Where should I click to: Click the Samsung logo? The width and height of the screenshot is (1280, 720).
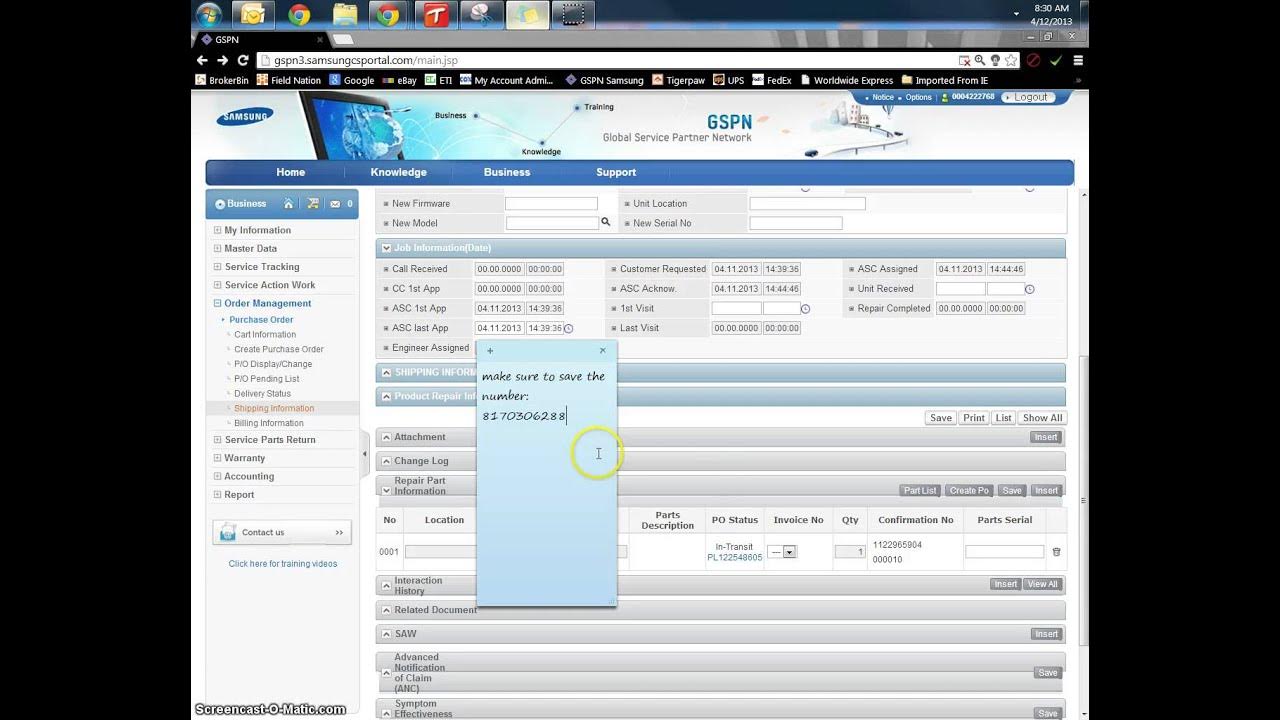[x=244, y=116]
